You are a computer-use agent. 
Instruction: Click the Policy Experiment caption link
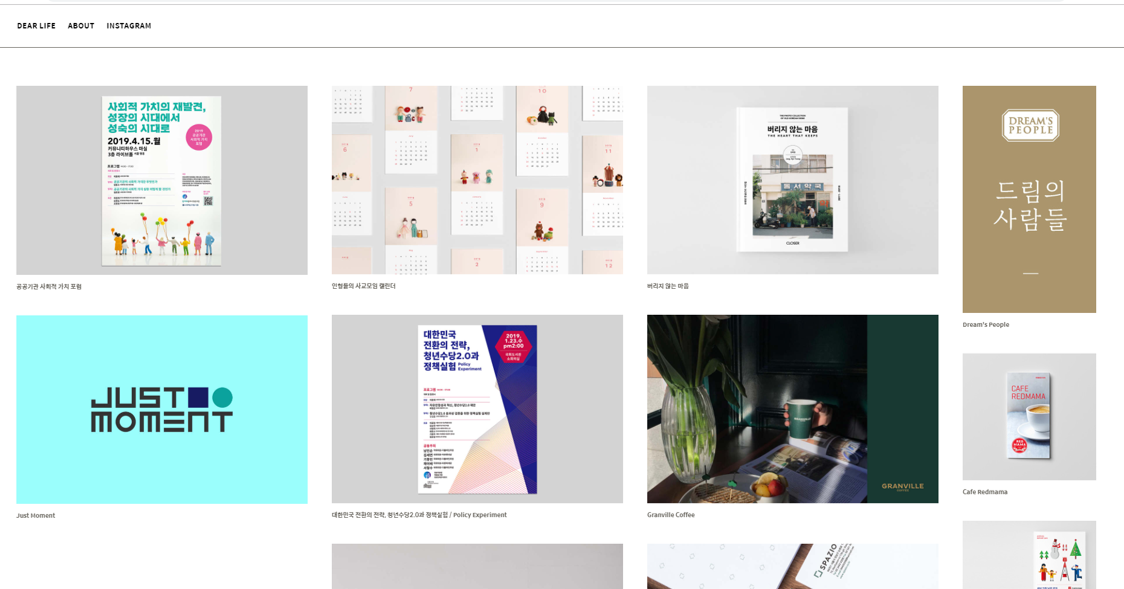[x=419, y=514]
